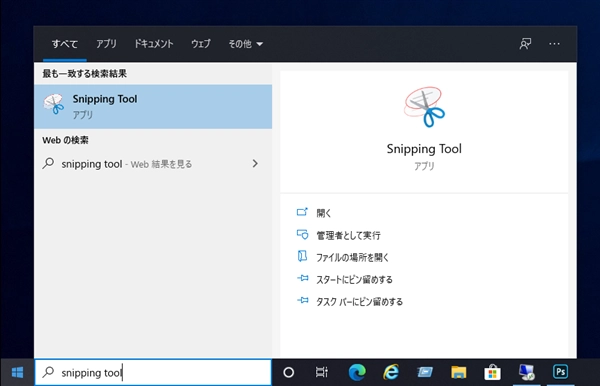This screenshot has width=600, height=386.
Task: Switch to the アプリ tab
Action: point(106,44)
